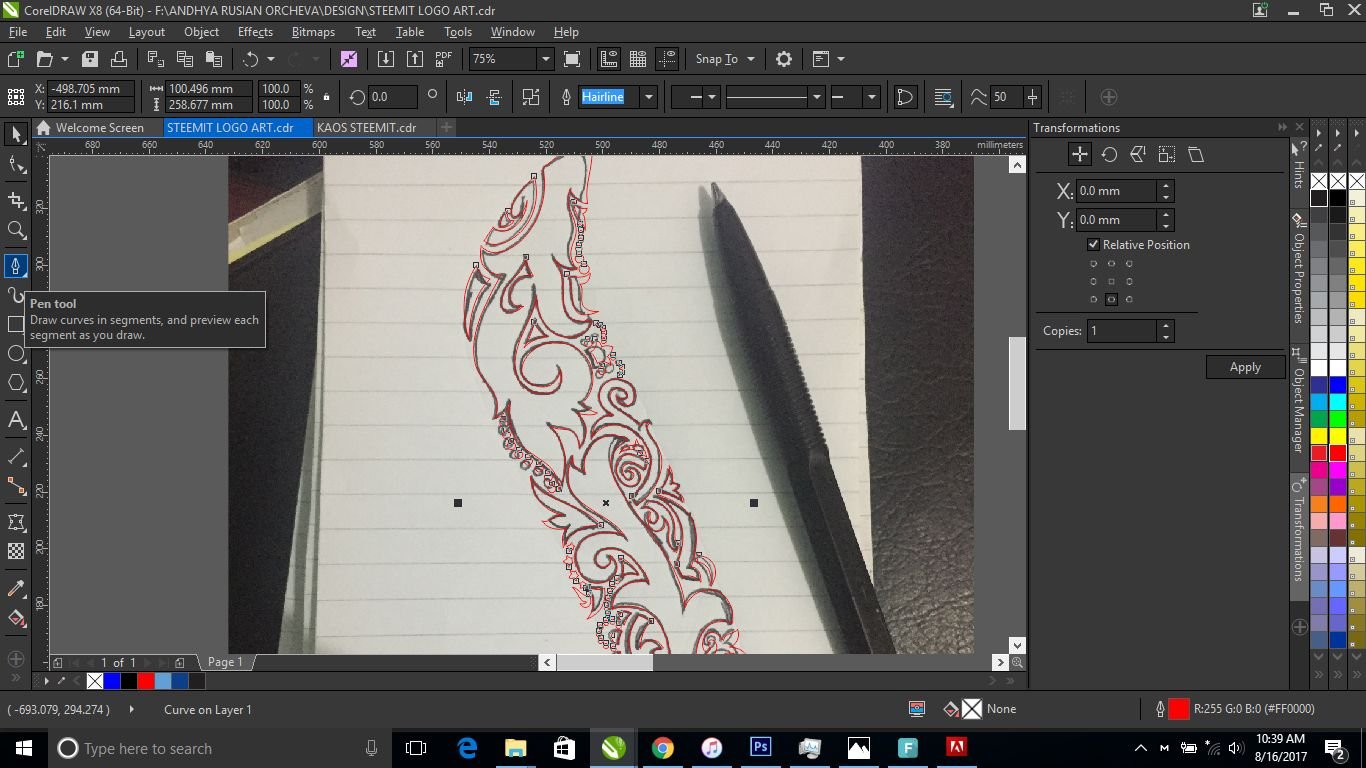1366x768 pixels.
Task: Select the top-left anchor point
Action: tap(1093, 264)
